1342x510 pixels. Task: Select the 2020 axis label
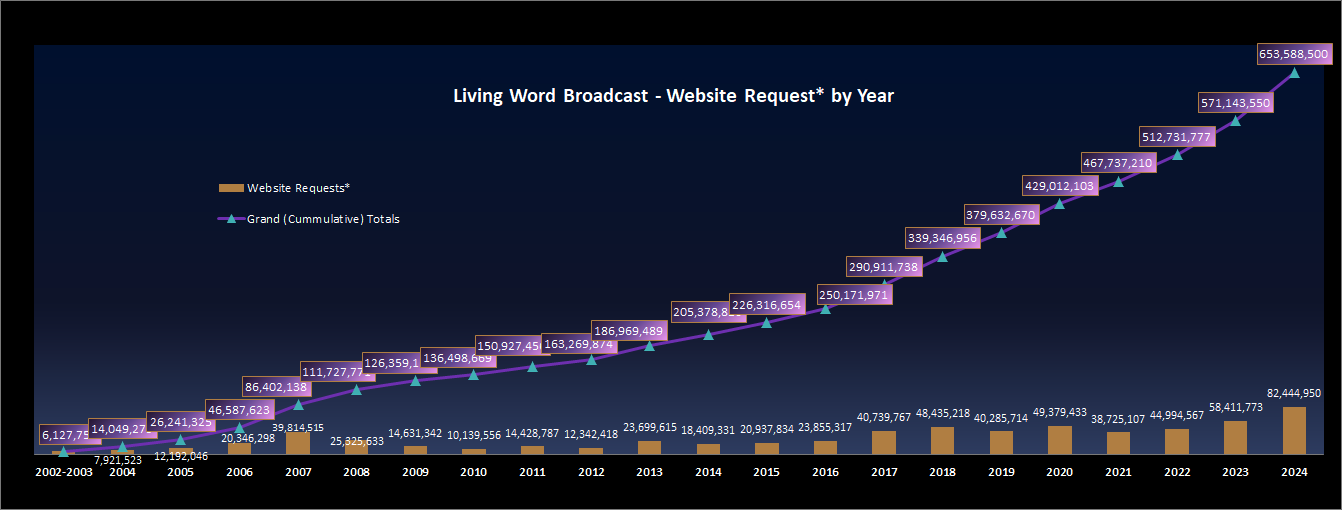(1060, 471)
